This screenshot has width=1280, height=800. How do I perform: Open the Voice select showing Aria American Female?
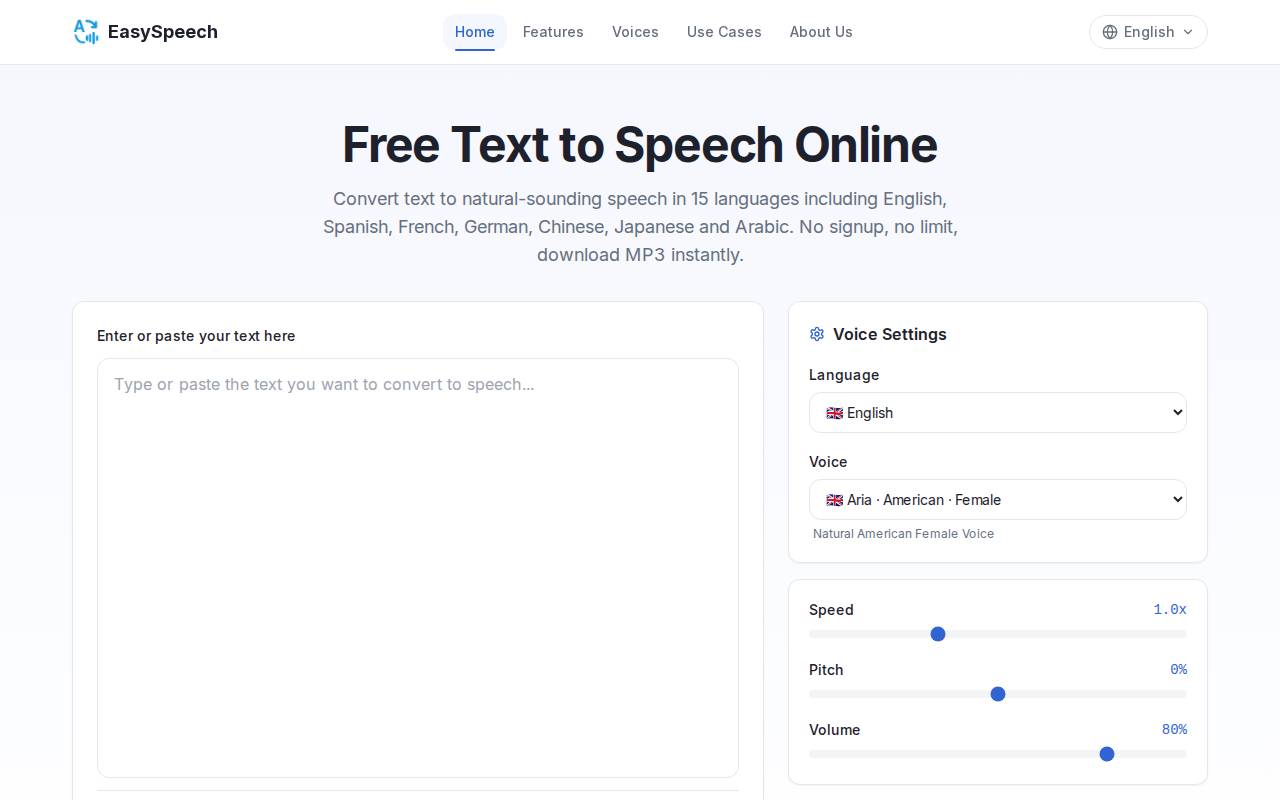coord(998,499)
